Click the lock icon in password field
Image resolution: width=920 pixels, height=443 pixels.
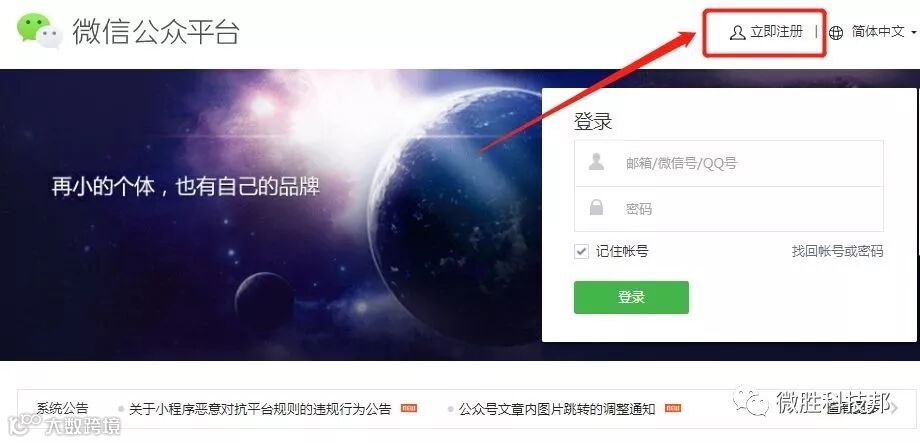pyautogui.click(x=596, y=208)
